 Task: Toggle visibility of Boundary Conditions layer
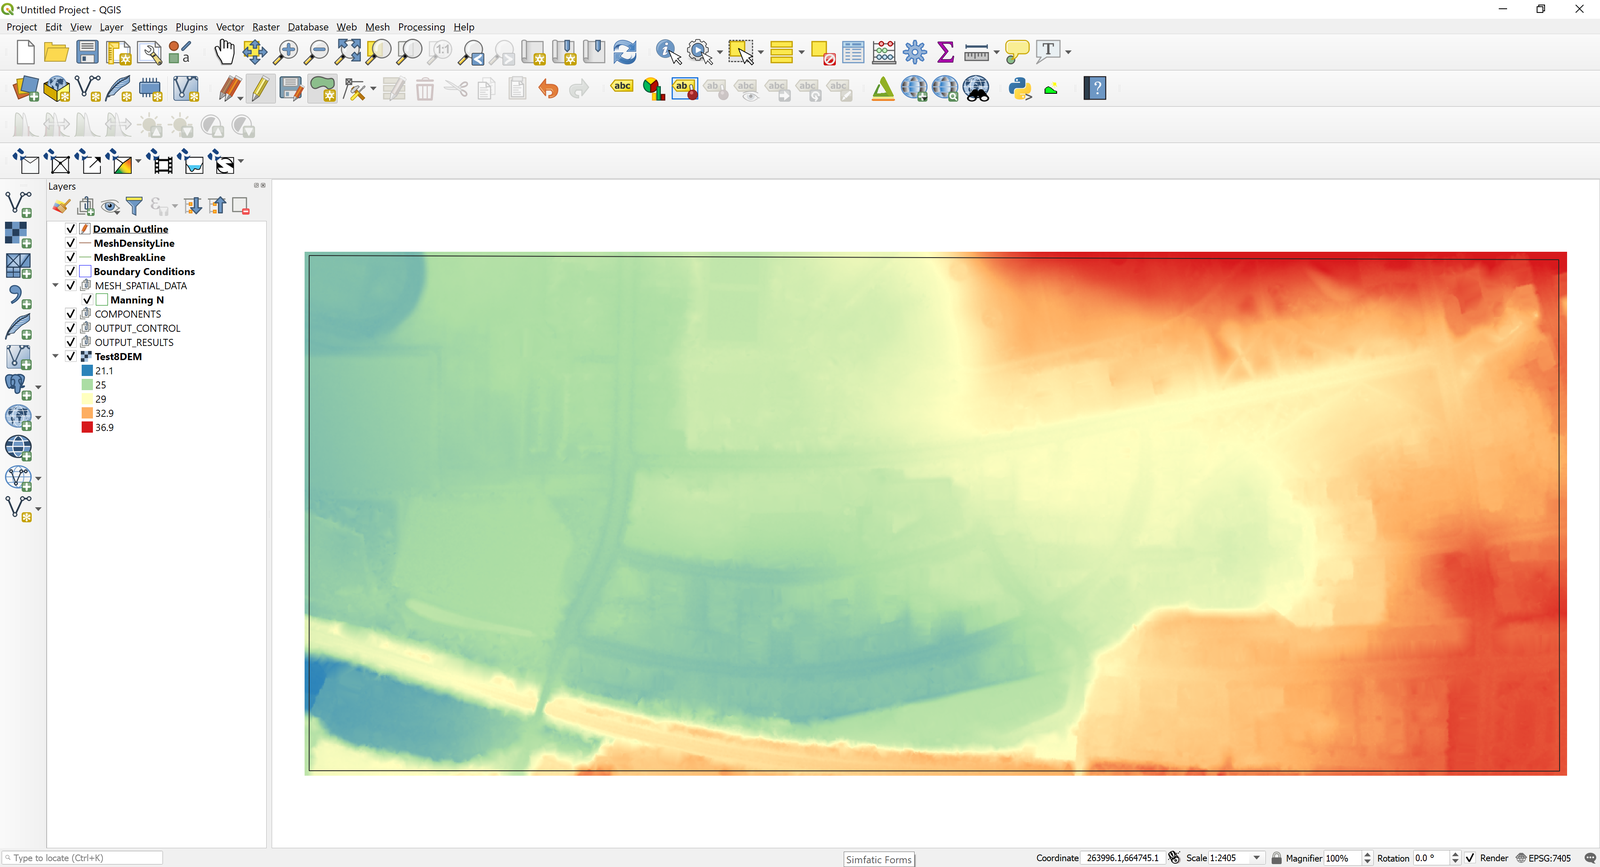[71, 271]
